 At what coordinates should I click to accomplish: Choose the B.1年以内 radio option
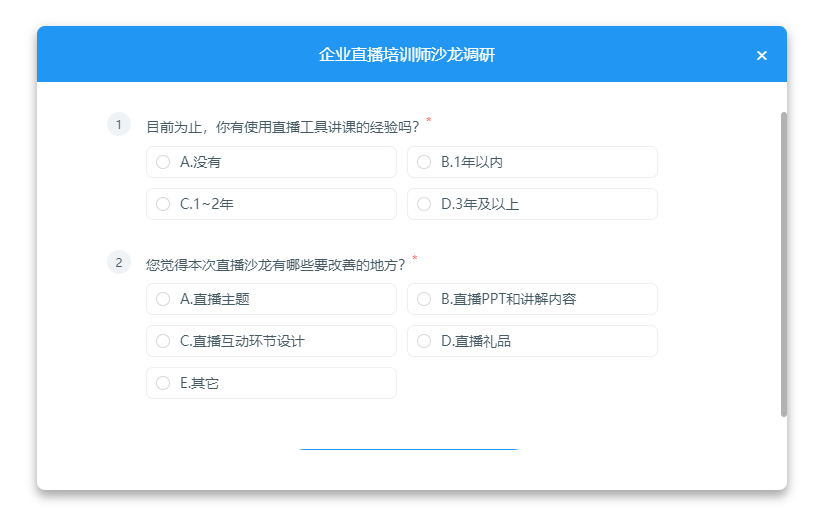coord(424,162)
